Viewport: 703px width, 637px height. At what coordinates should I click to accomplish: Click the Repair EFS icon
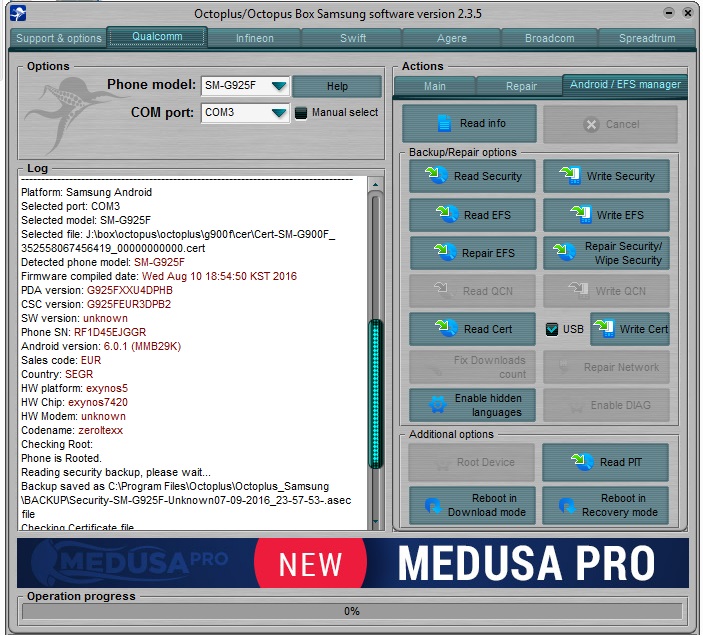[445, 252]
